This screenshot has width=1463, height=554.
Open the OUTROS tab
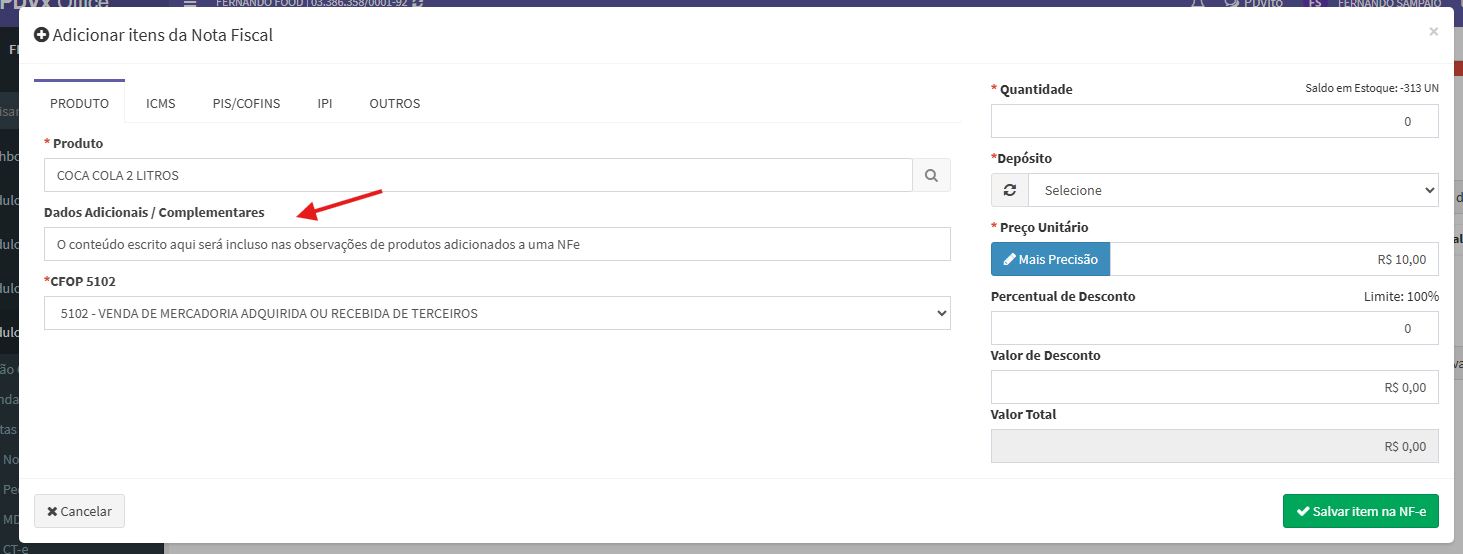pyautogui.click(x=395, y=103)
